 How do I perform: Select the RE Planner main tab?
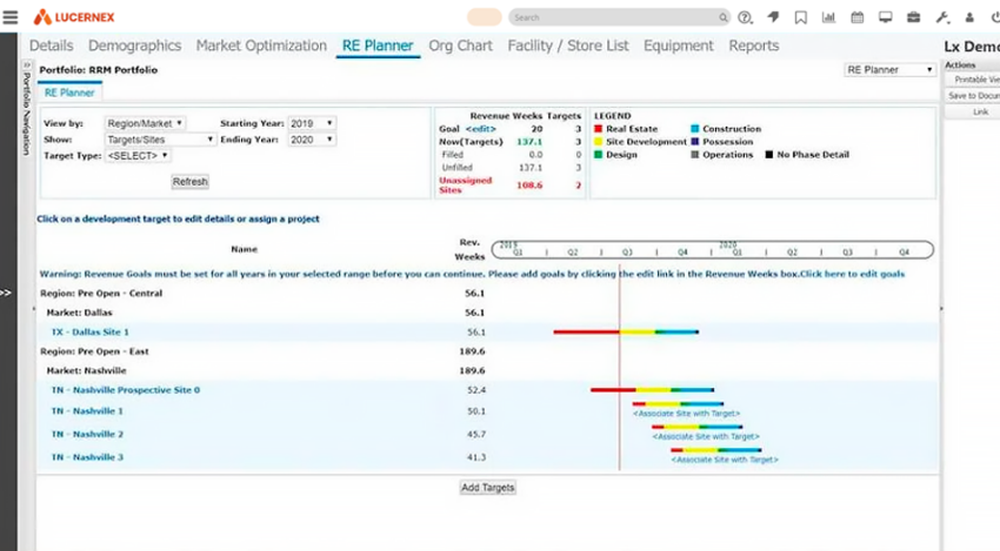click(378, 46)
